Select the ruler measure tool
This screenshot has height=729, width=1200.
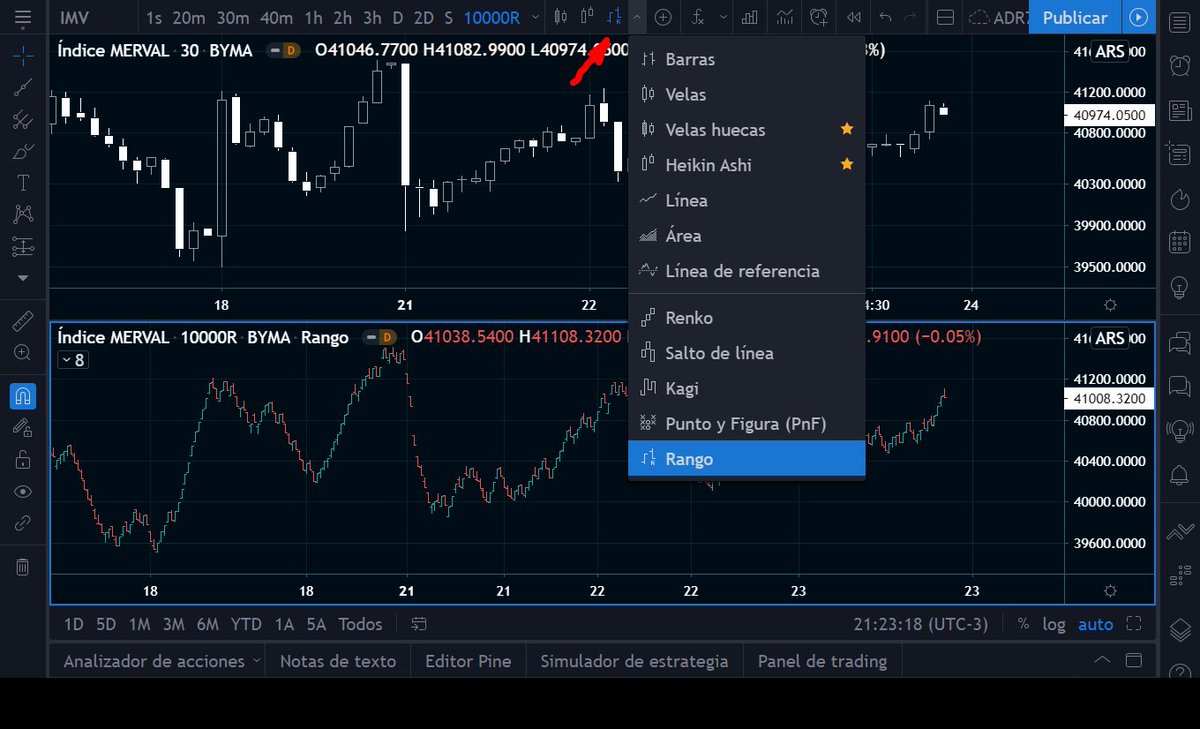(x=22, y=321)
